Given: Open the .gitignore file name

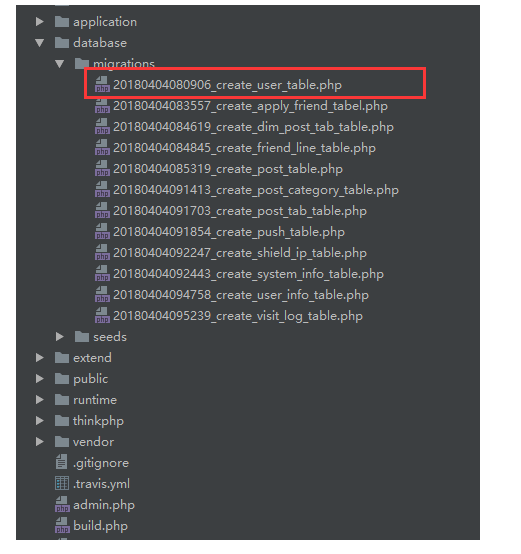Looking at the screenshot, I should tap(101, 463).
